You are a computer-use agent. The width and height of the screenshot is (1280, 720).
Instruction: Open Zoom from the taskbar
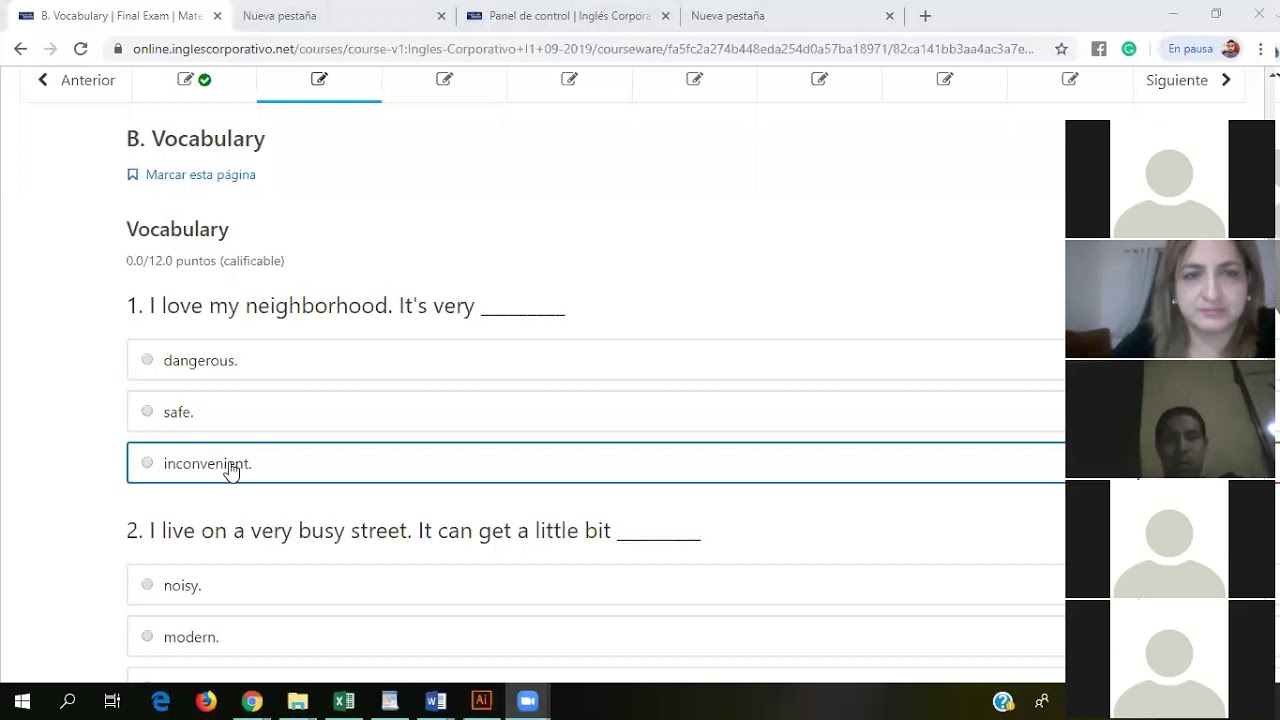pos(528,701)
